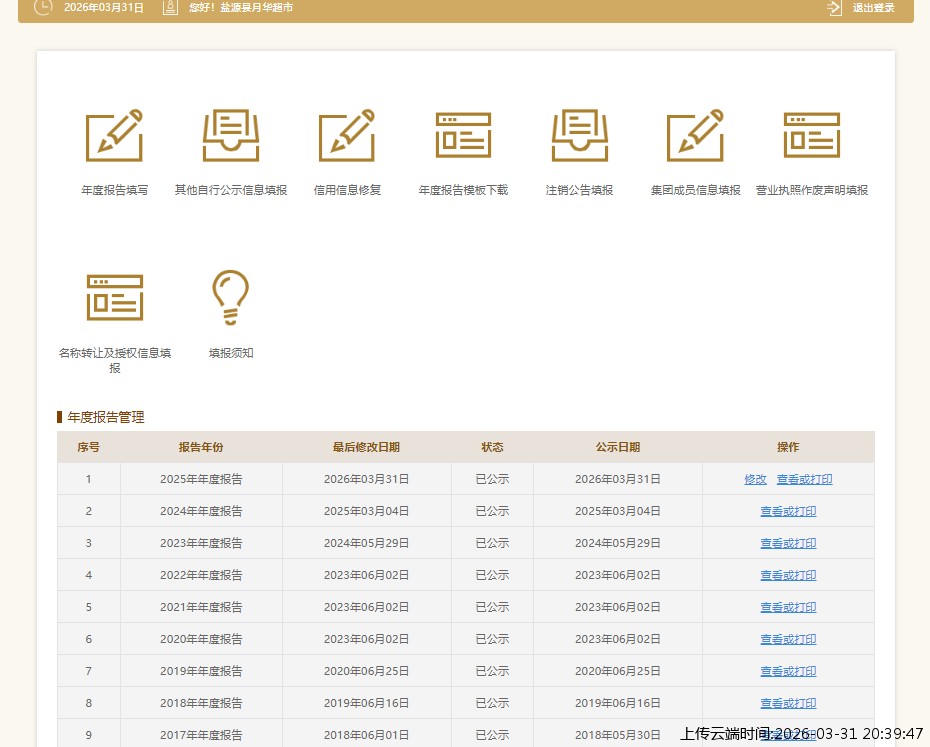Open 信用信息修复 edit icon
This screenshot has width=930, height=747.
pos(347,136)
